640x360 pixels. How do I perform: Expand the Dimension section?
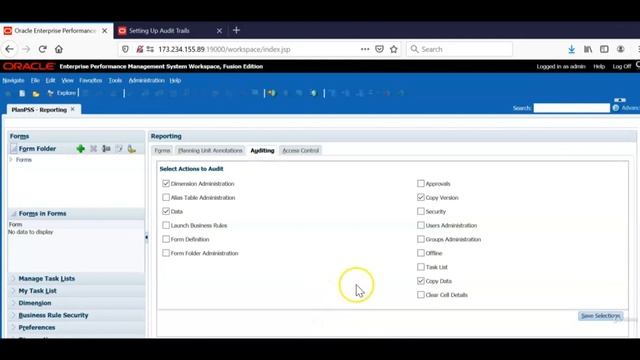[x=13, y=303]
